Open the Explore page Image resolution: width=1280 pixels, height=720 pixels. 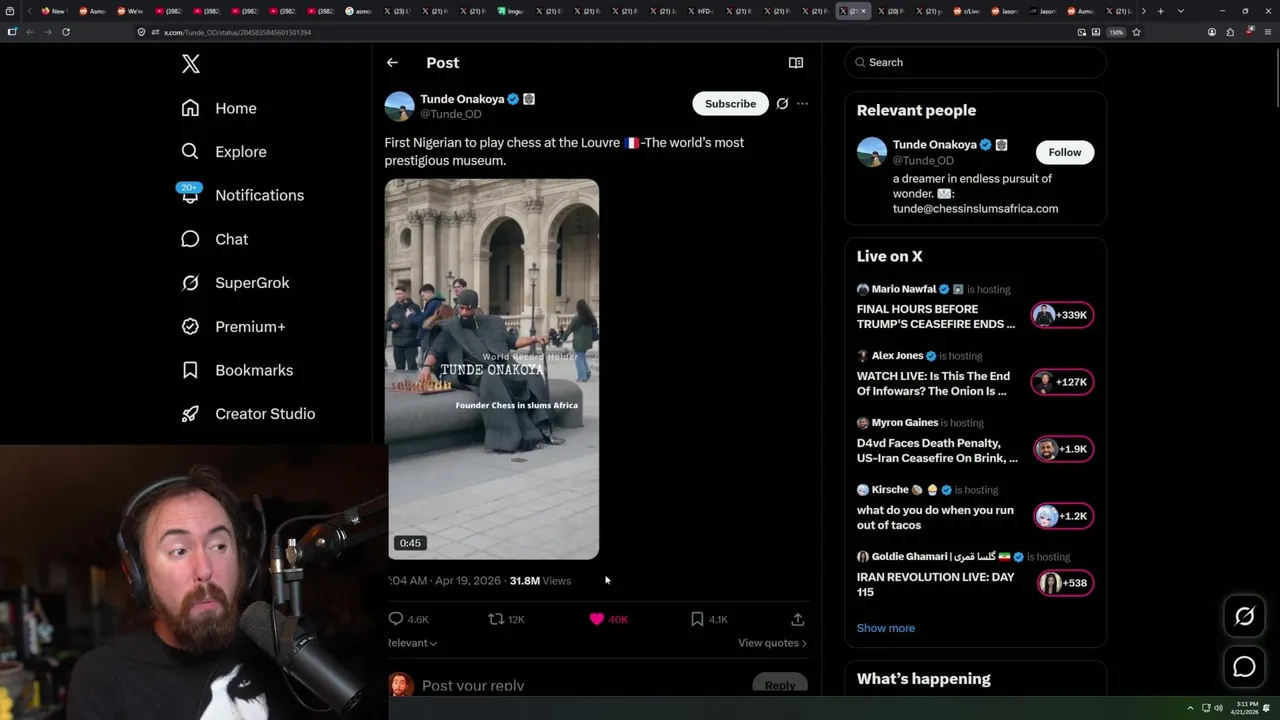224,152
